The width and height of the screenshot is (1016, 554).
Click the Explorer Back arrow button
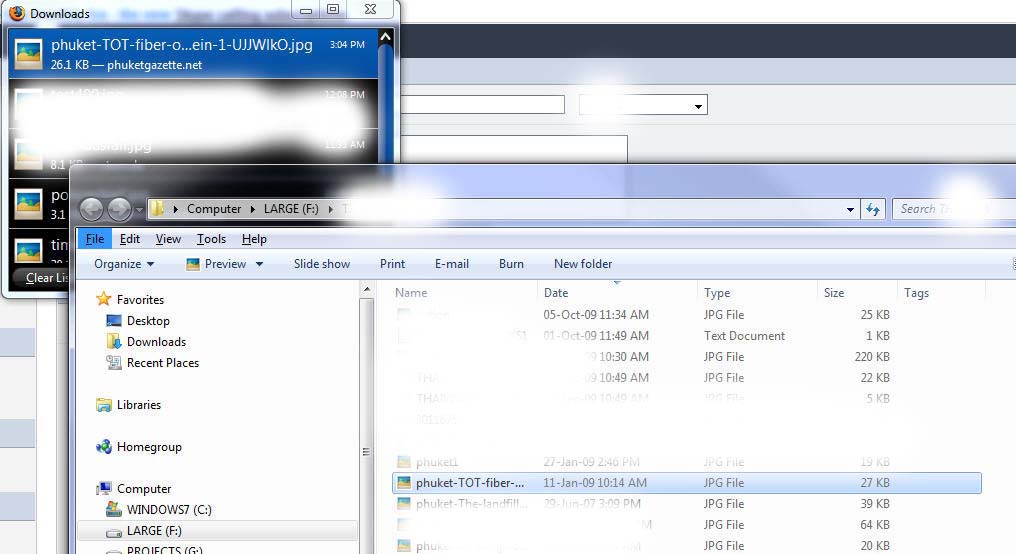[x=91, y=209]
